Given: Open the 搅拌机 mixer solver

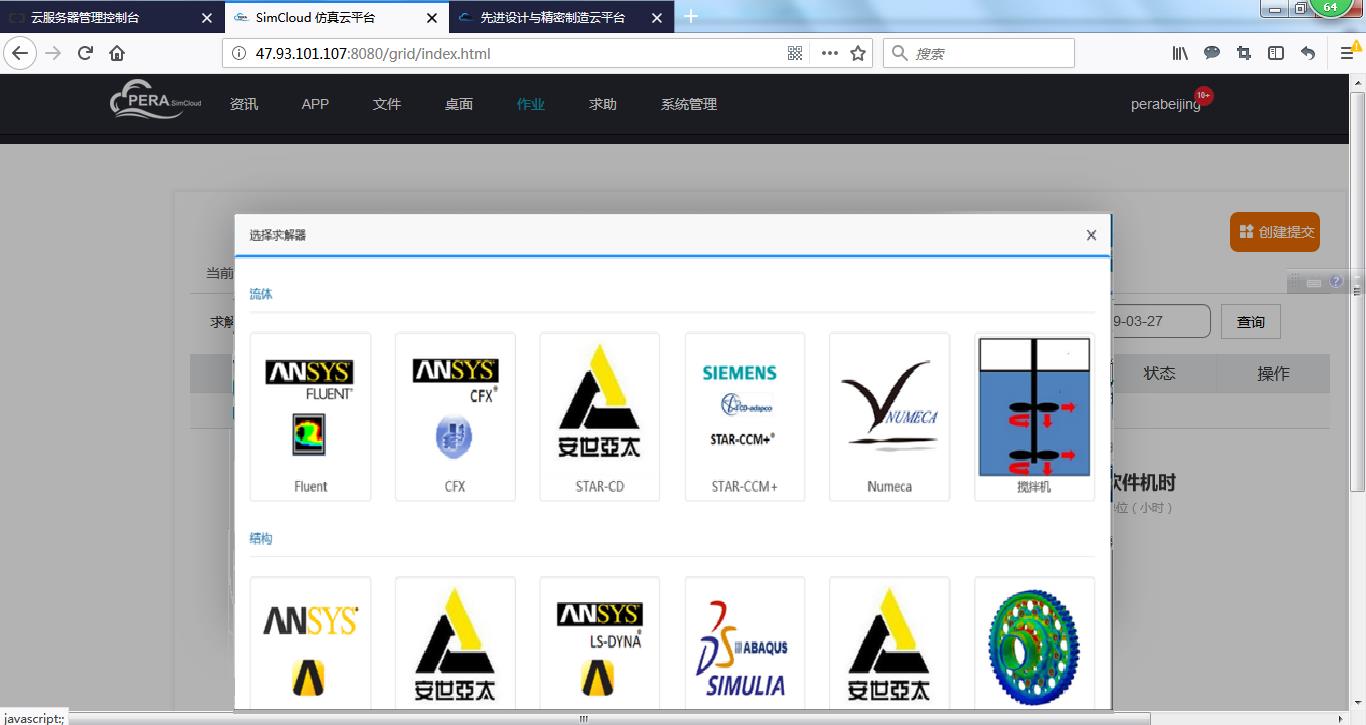Looking at the screenshot, I should pos(1034,417).
